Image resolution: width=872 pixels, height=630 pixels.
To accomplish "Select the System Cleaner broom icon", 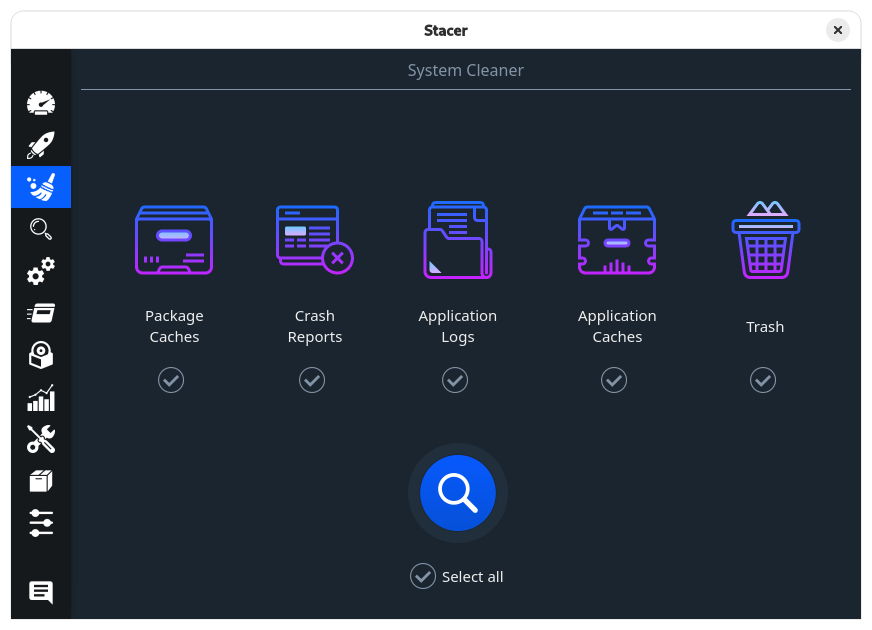I will pos(41,187).
